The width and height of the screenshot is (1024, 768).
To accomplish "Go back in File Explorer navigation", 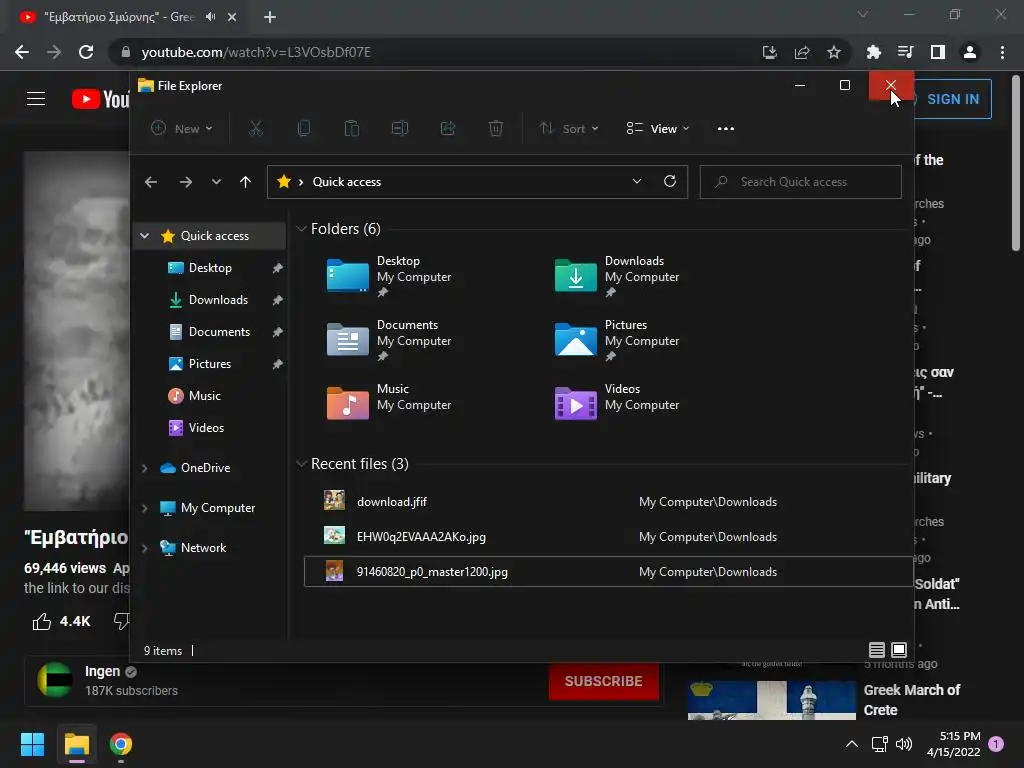I will pyautogui.click(x=151, y=182).
